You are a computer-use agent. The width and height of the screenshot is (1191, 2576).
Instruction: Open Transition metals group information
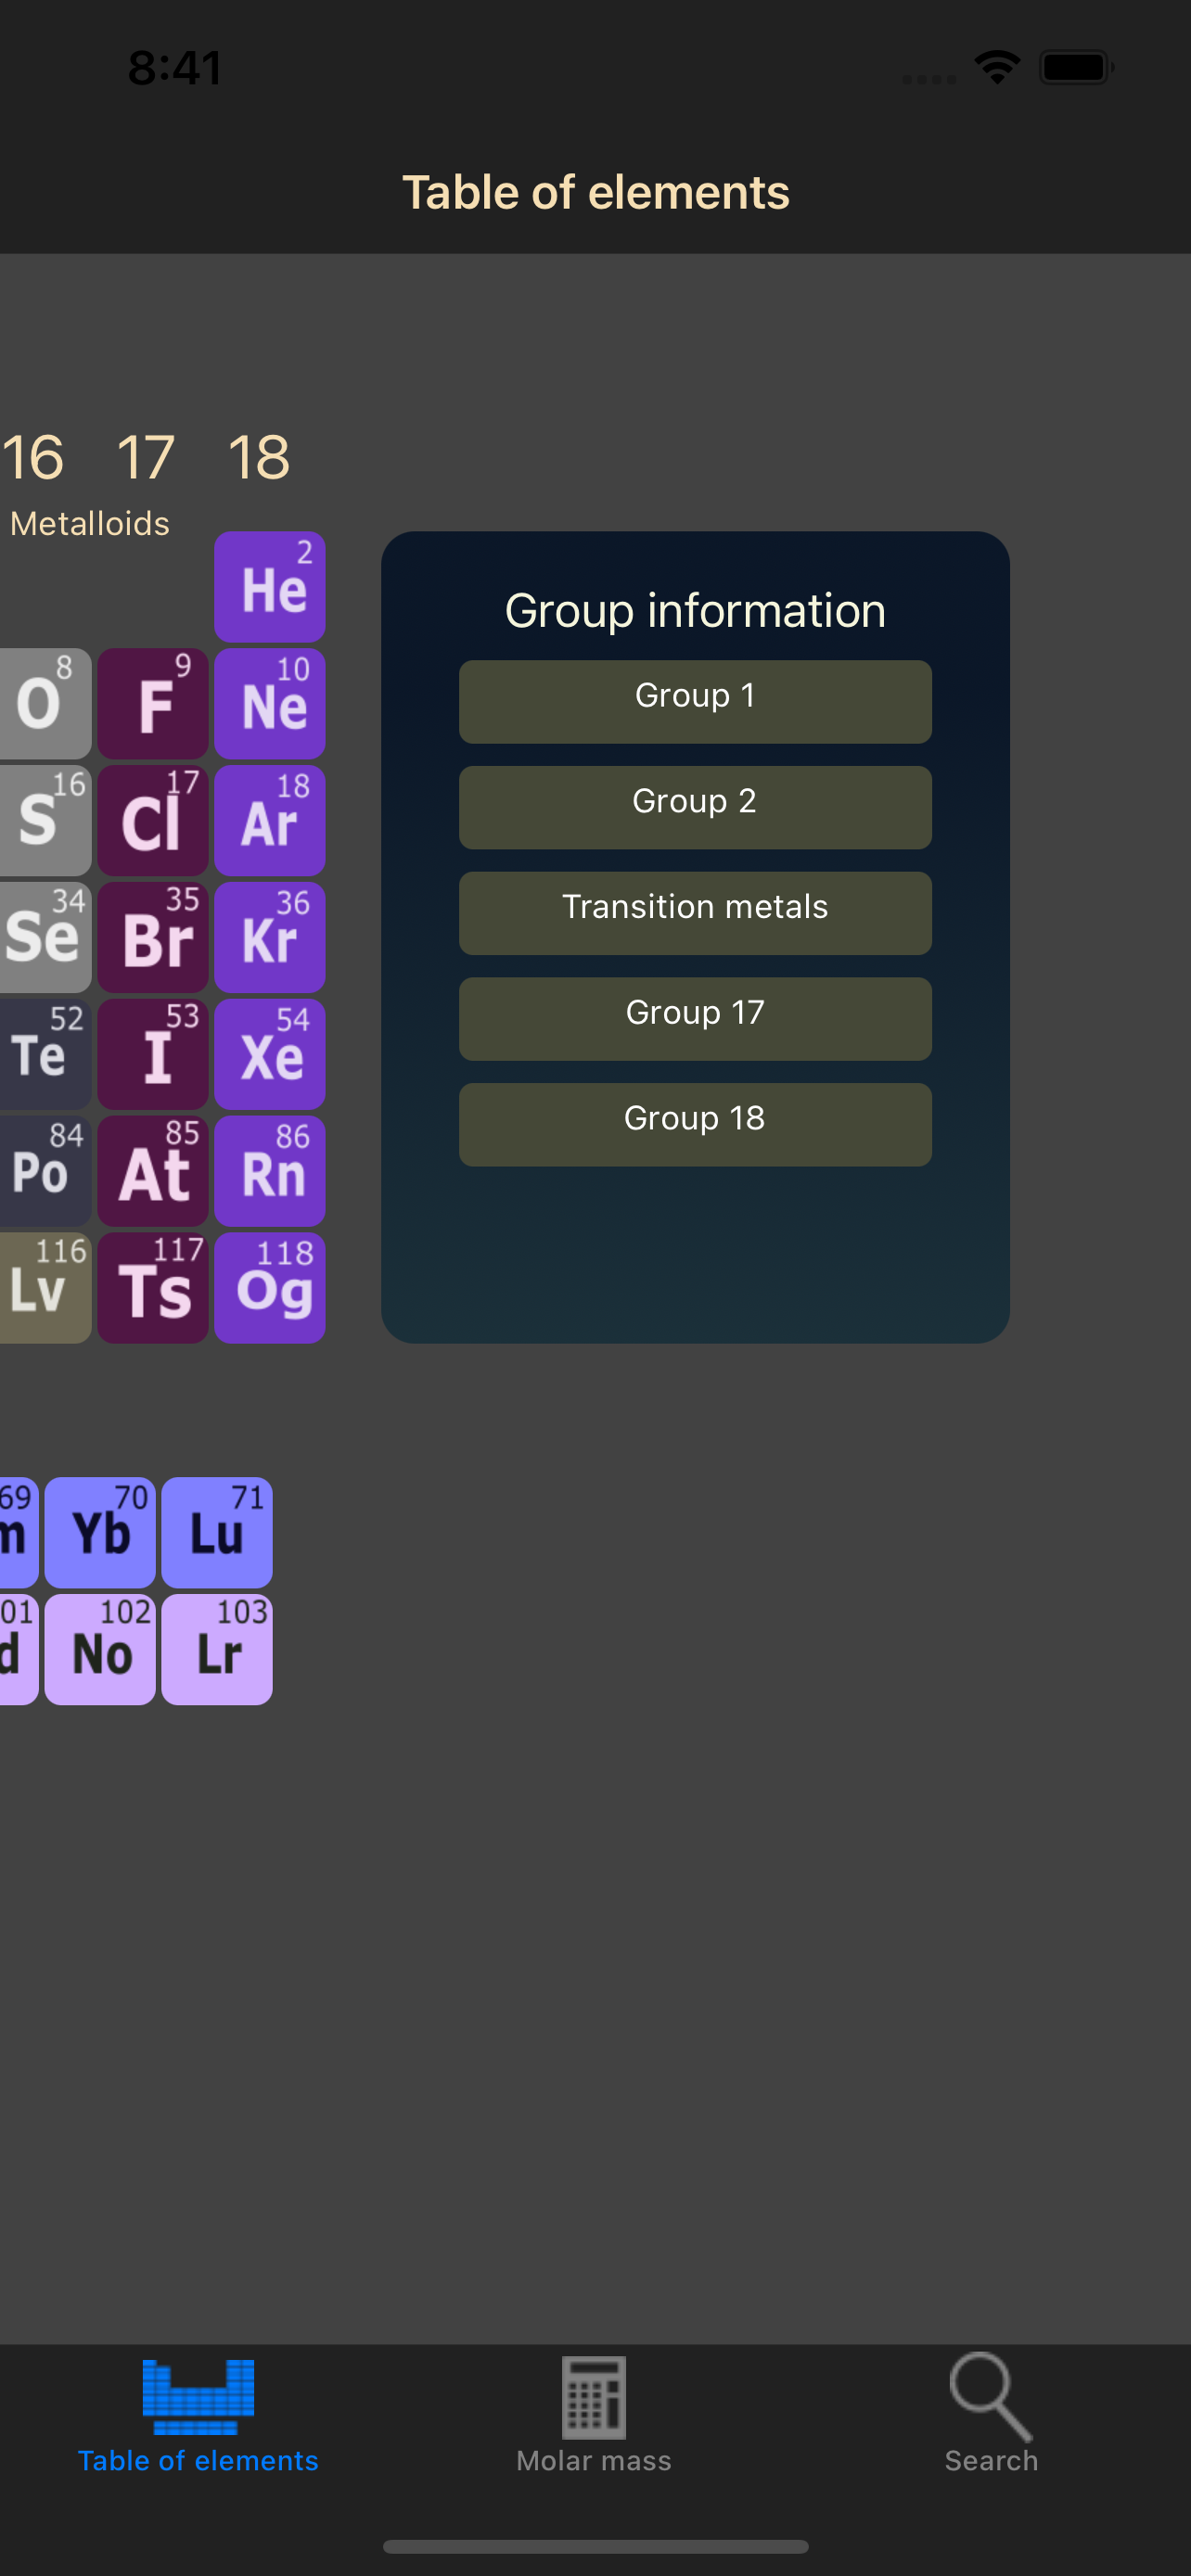coord(695,913)
